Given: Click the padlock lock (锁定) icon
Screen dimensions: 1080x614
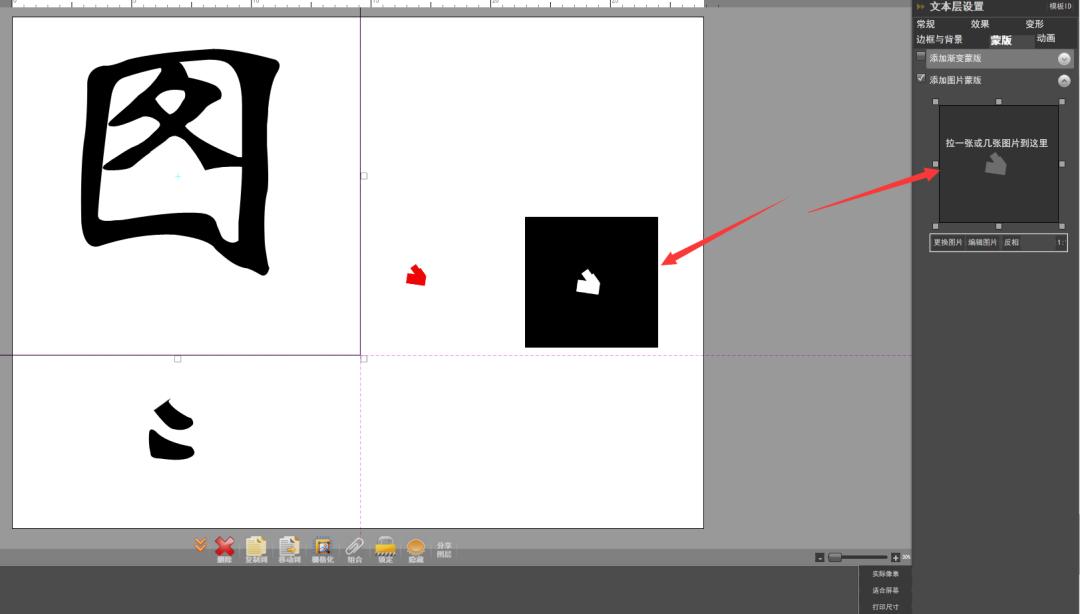Looking at the screenshot, I should (x=385, y=546).
